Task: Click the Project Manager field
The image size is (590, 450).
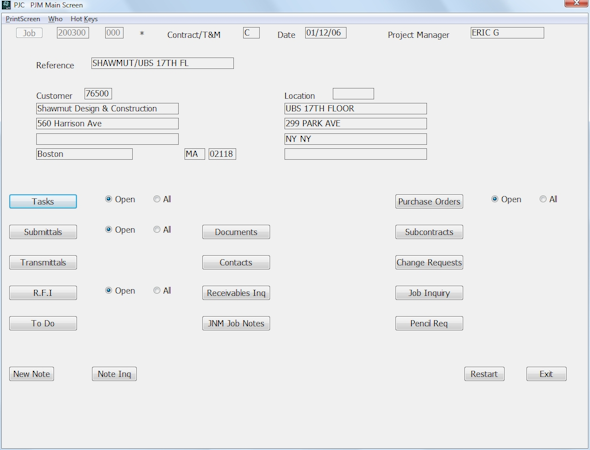Action: pyautogui.click(x=507, y=33)
